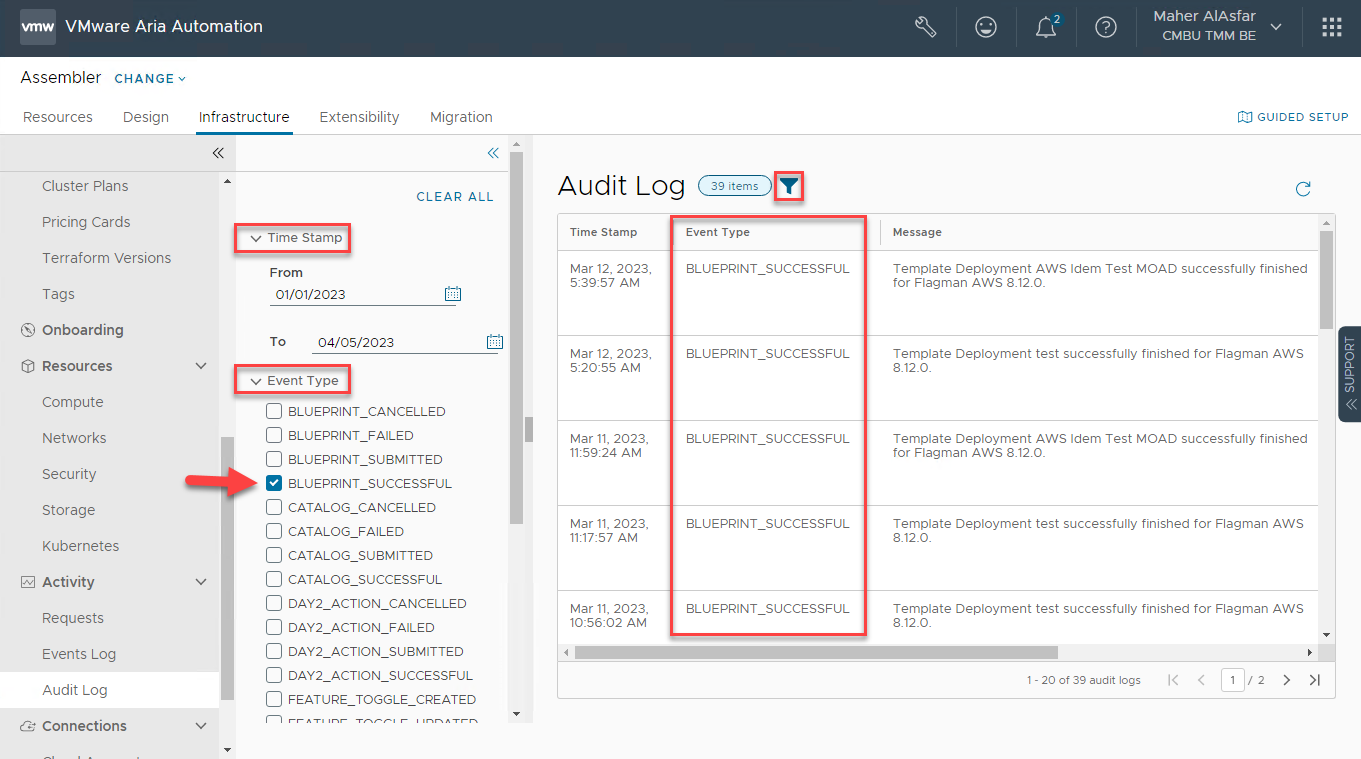Viewport: 1361px width, 759px height.
Task: Click the filter funnel icon beside Audit Log
Action: [789, 186]
